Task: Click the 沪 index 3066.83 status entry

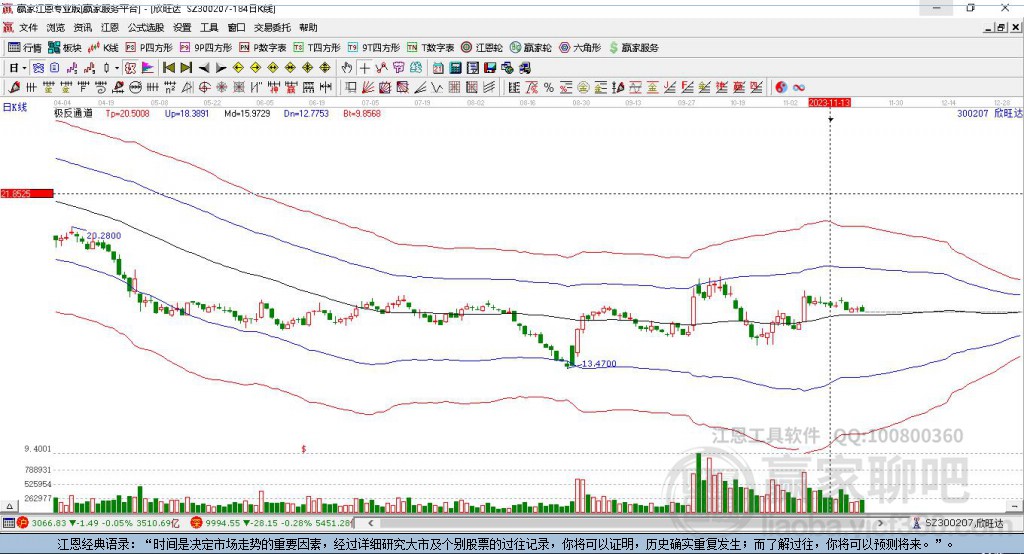Action: point(99,523)
